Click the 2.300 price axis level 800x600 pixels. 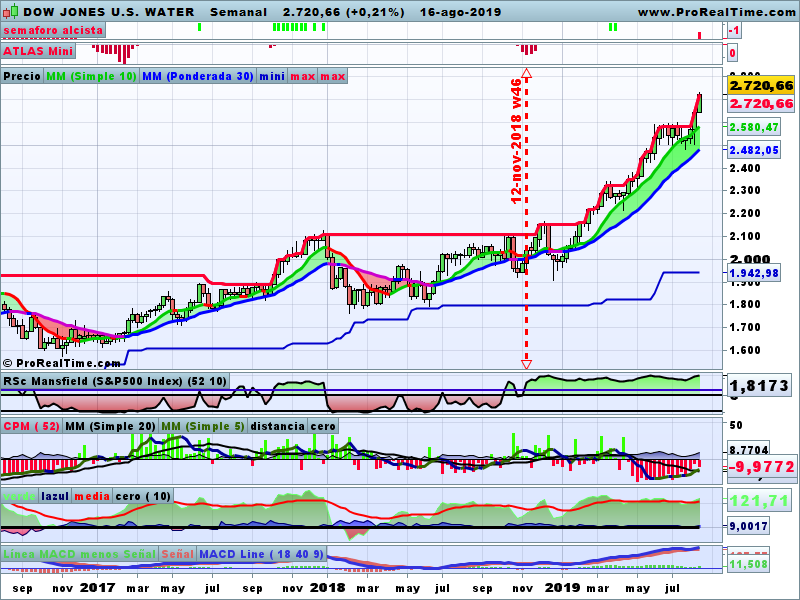coord(745,190)
